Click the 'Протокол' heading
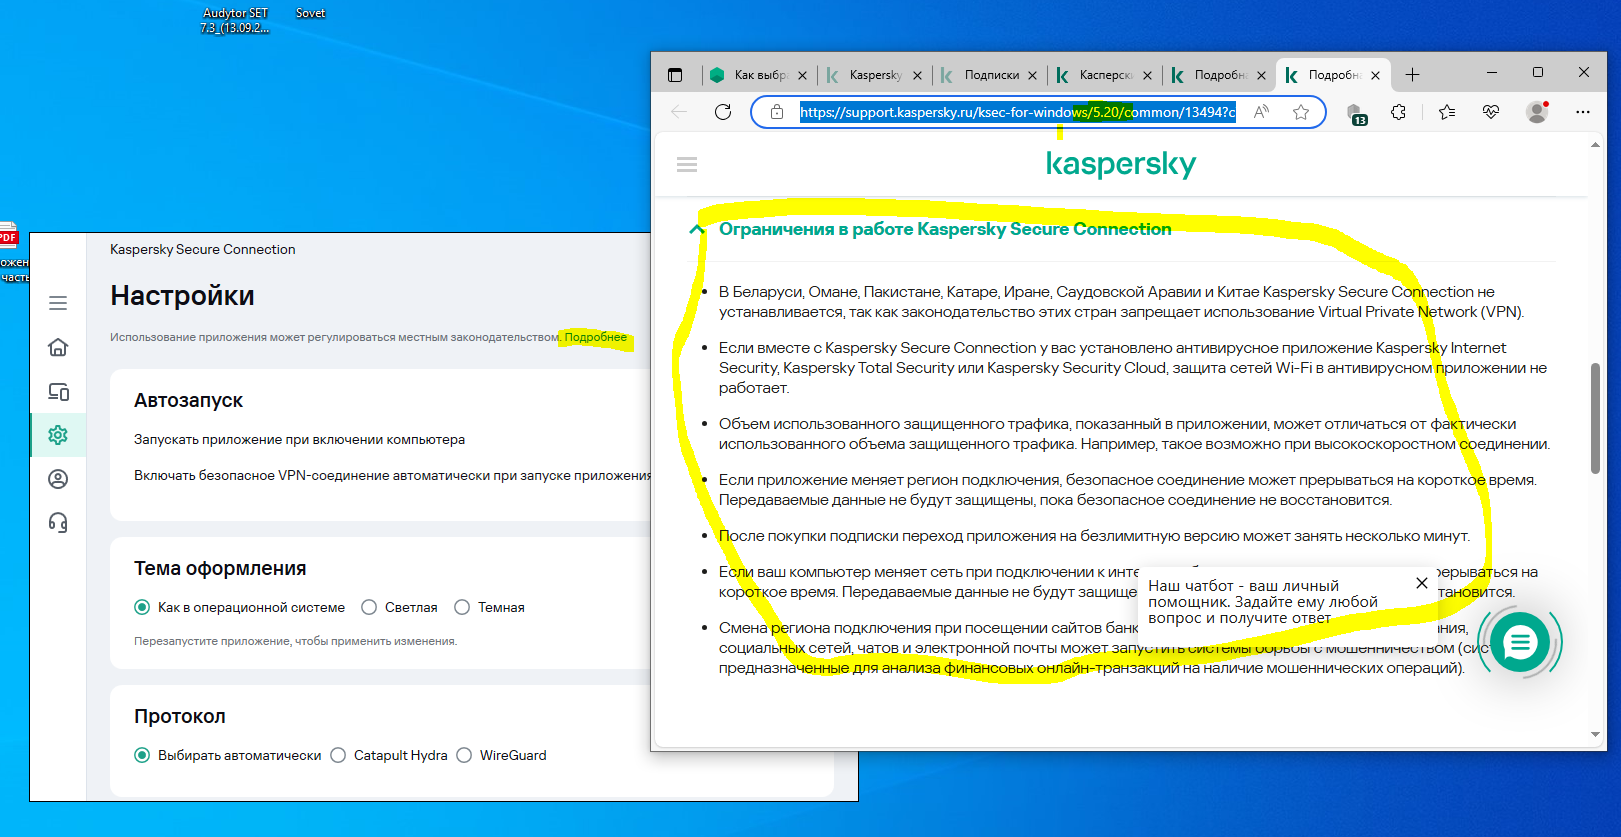The height and width of the screenshot is (837, 1621). [180, 716]
